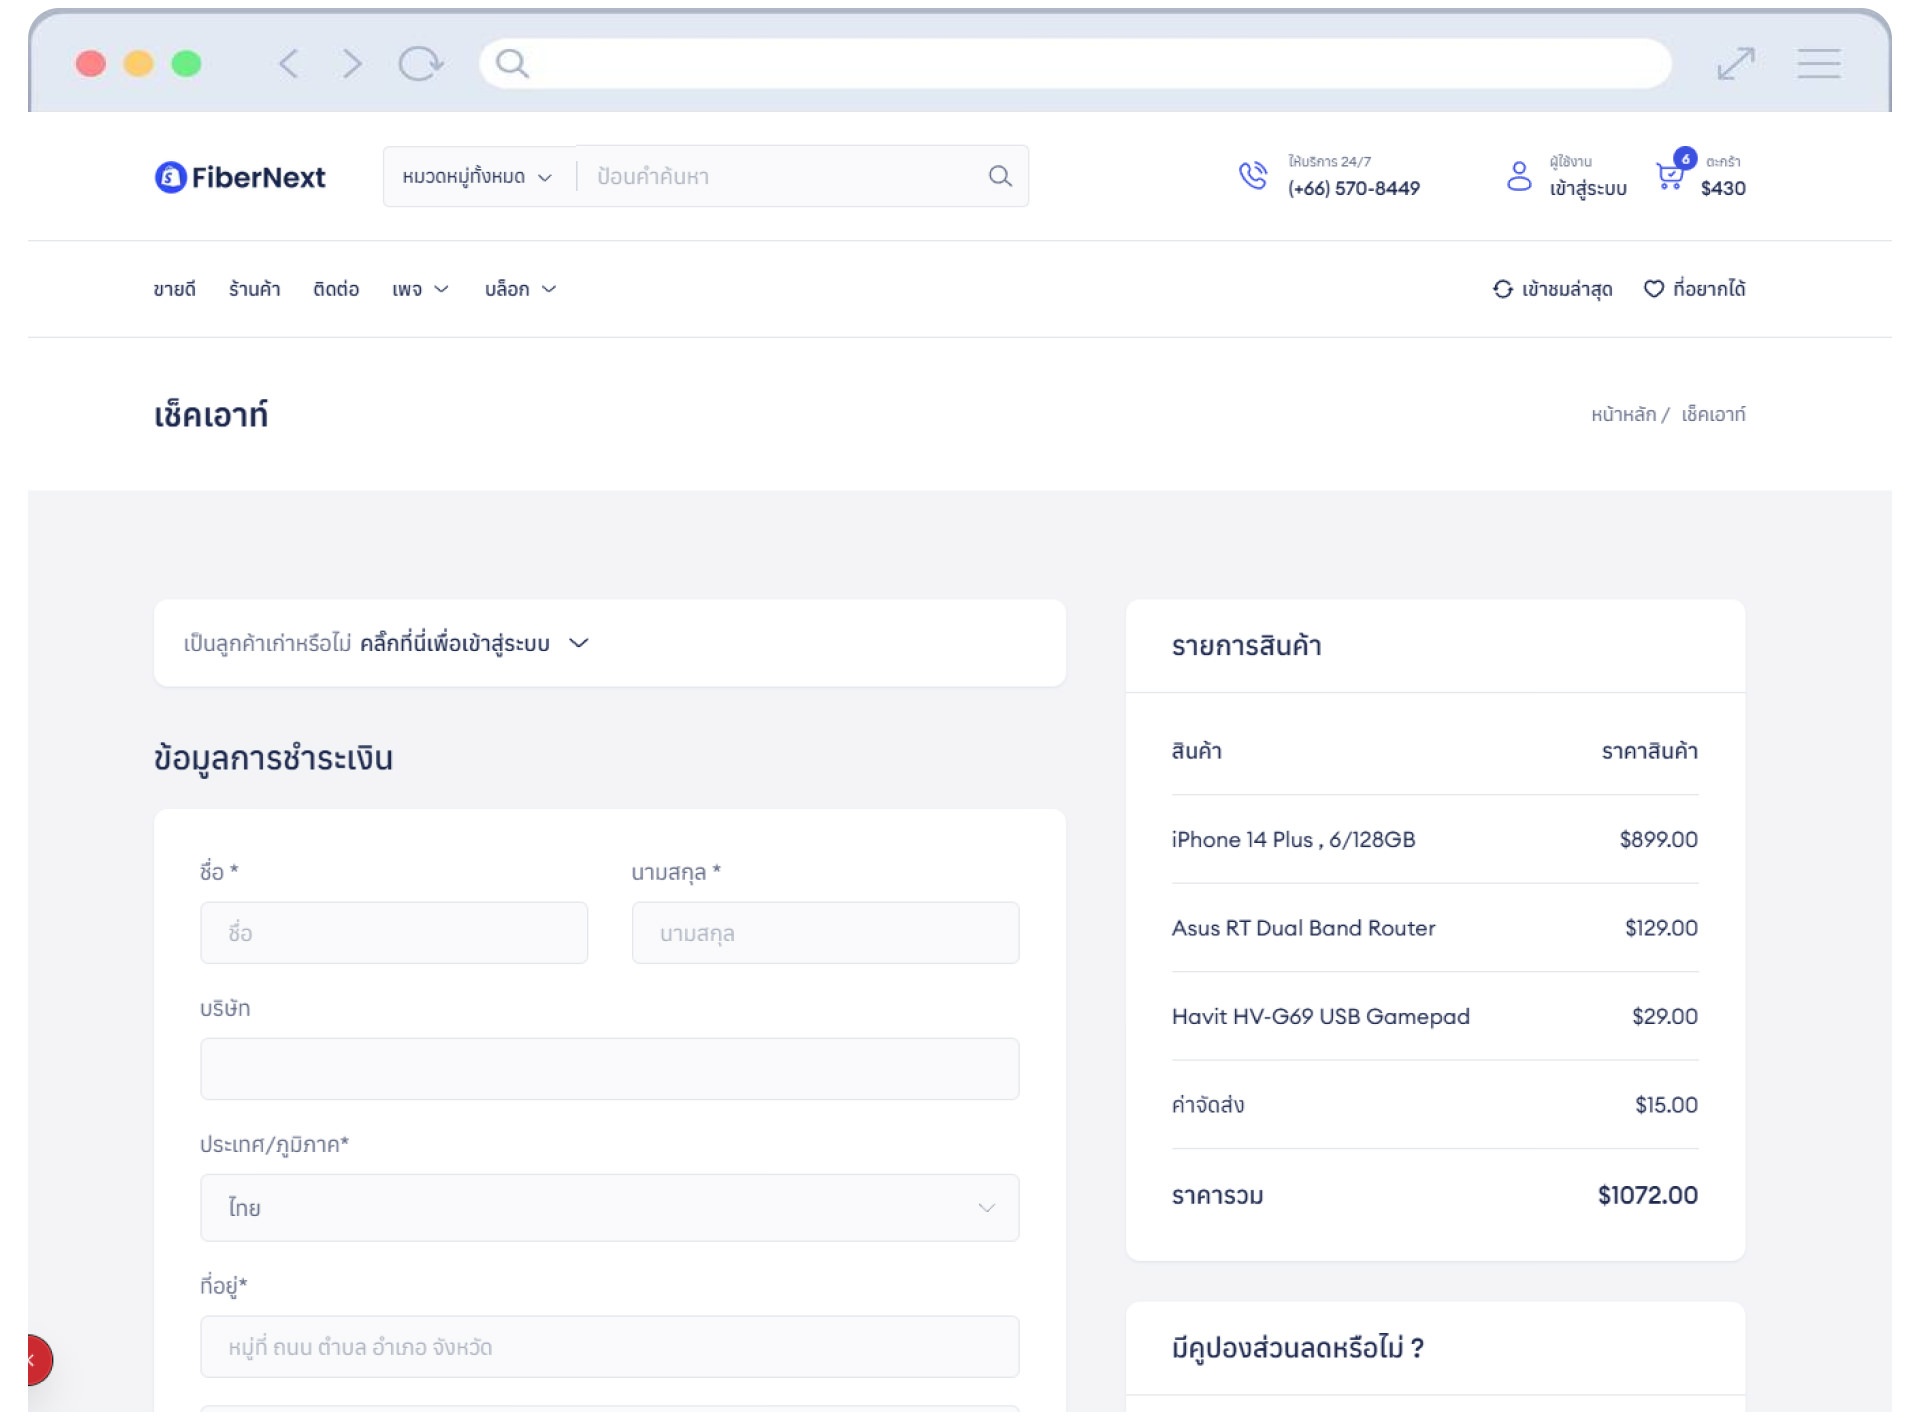
Task: Open the shopping cart icon
Action: tap(1670, 177)
